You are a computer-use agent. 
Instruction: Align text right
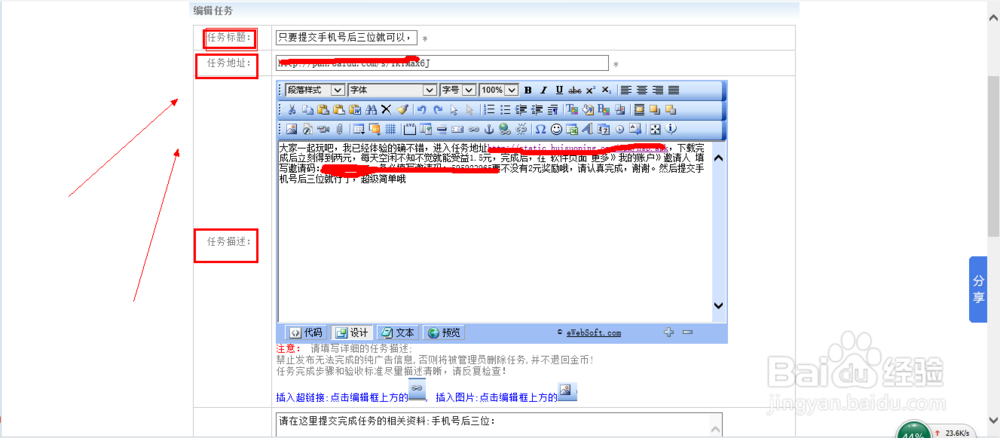658,90
